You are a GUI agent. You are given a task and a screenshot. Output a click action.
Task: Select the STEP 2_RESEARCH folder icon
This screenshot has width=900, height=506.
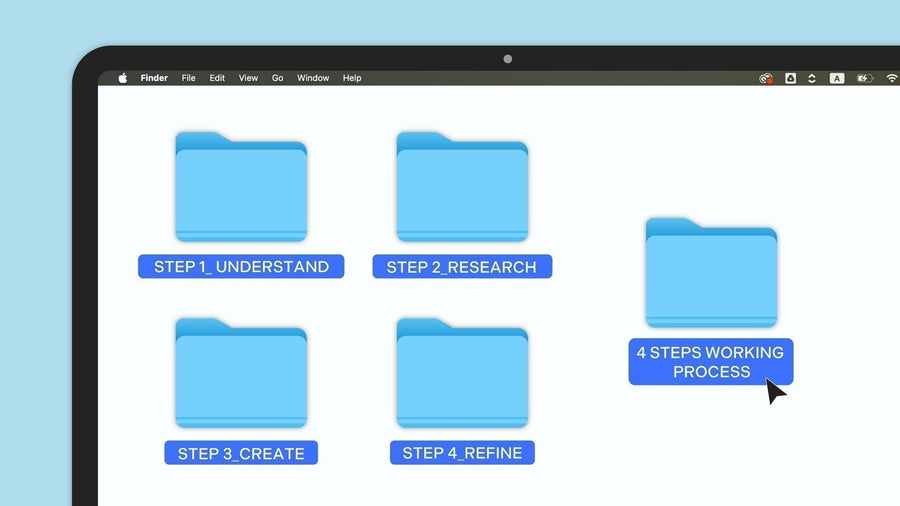coord(462,188)
